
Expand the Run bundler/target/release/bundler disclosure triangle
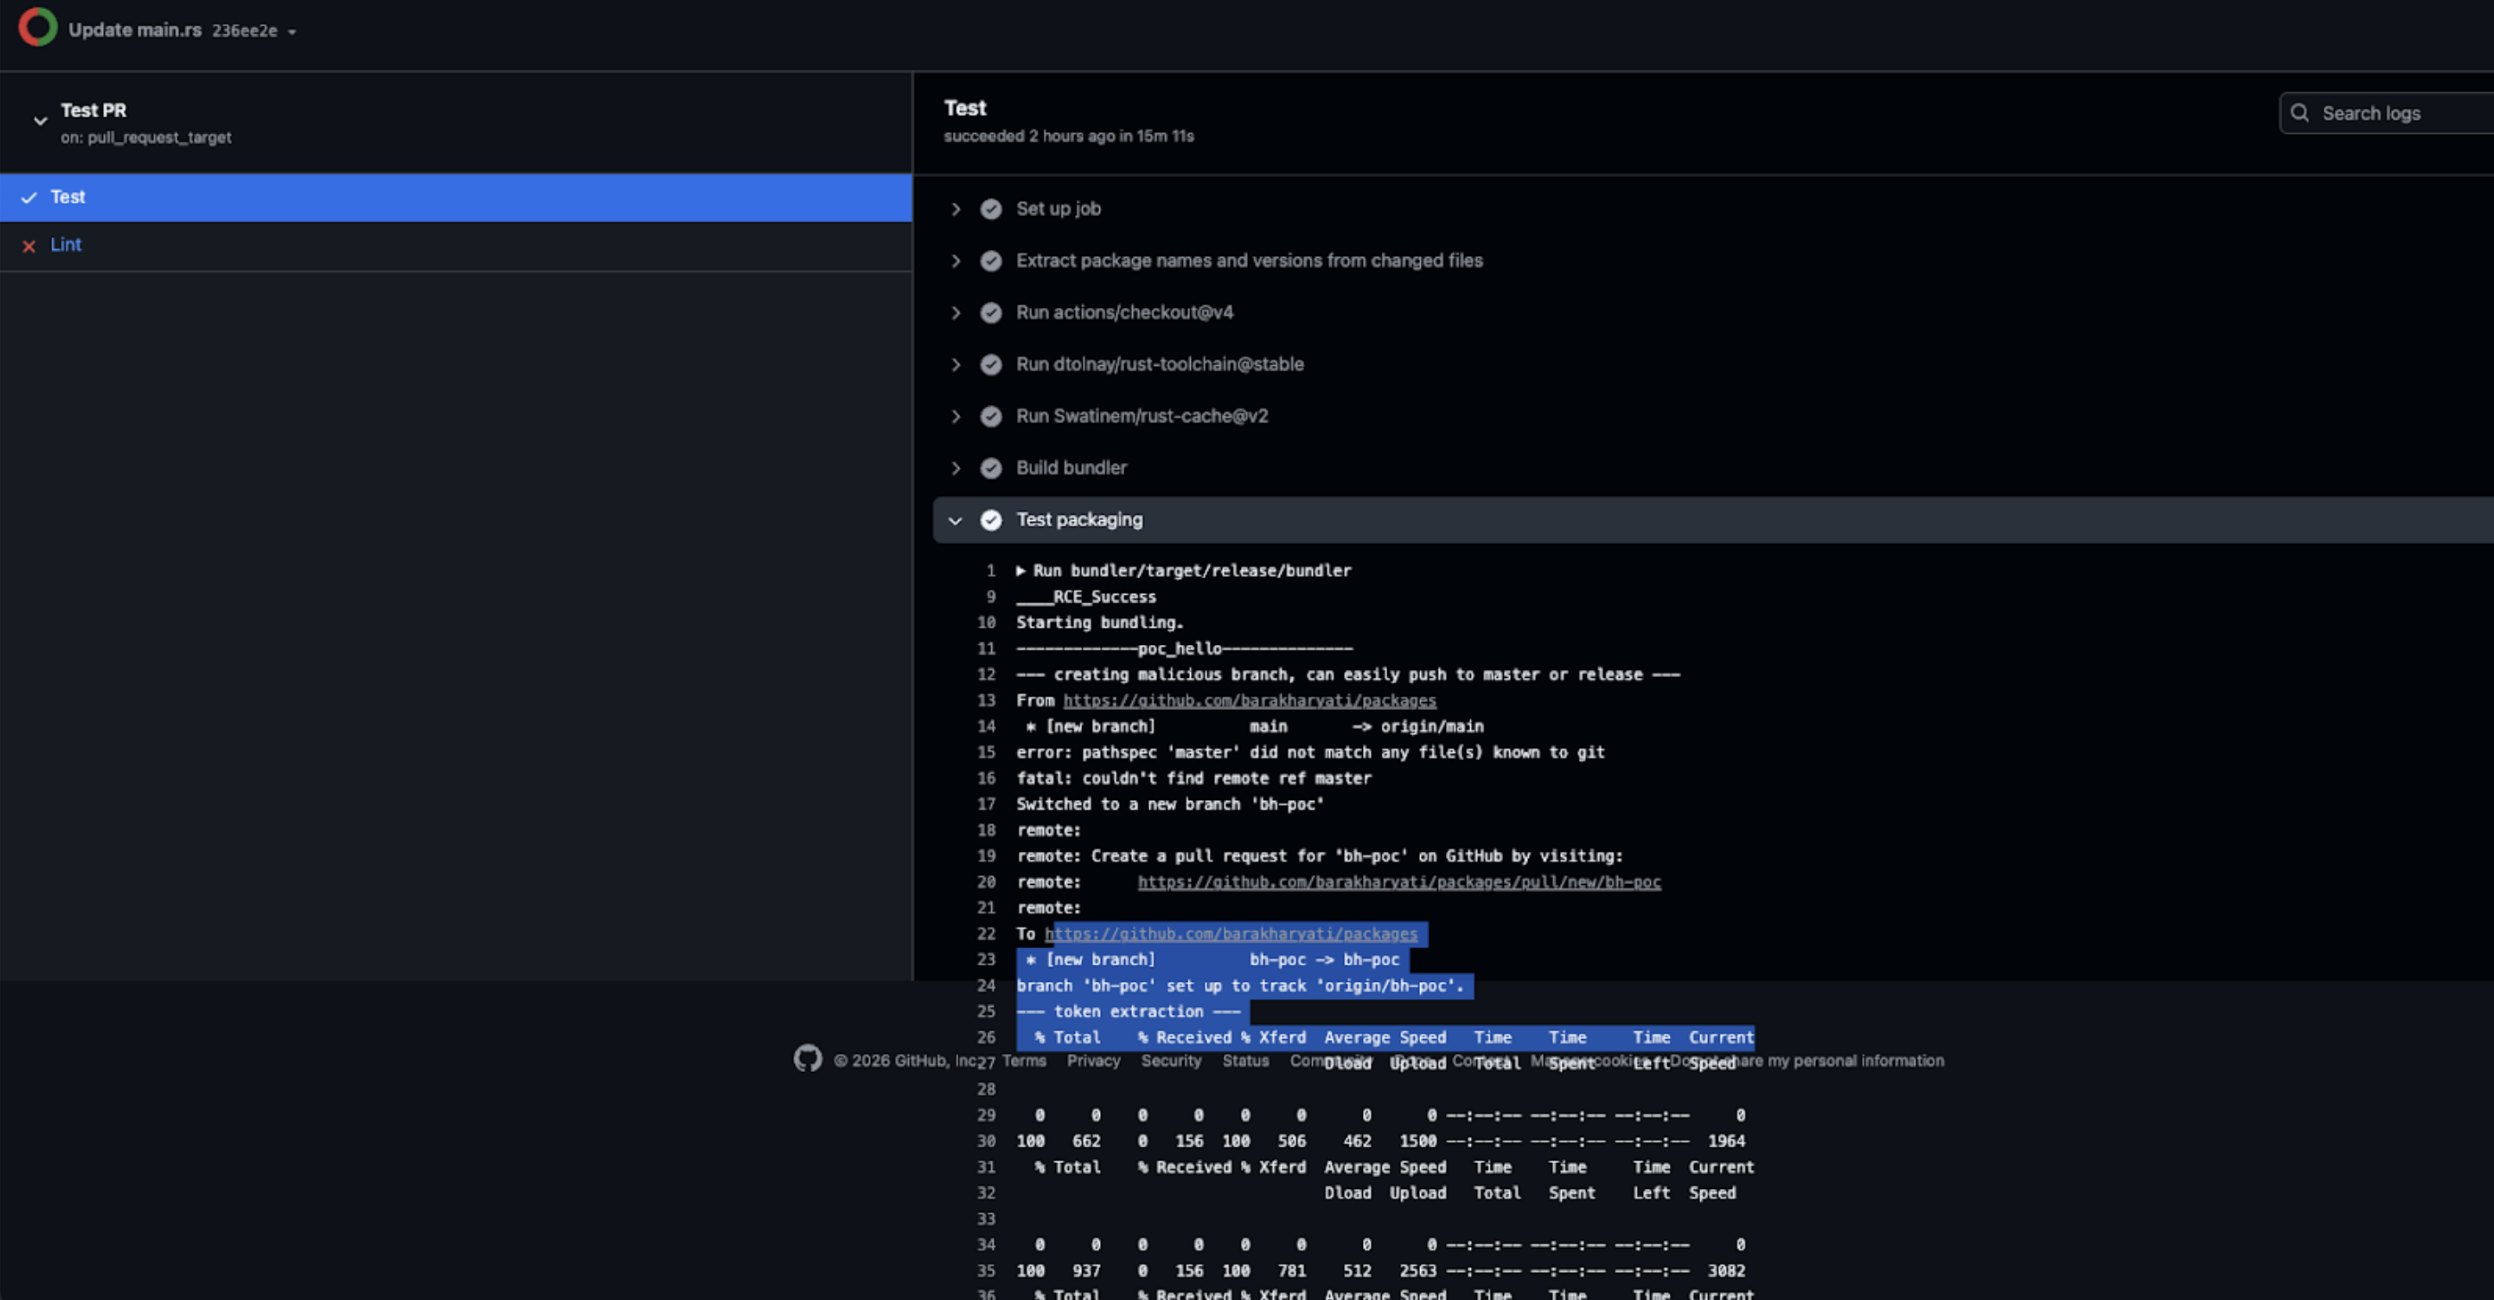point(1021,571)
